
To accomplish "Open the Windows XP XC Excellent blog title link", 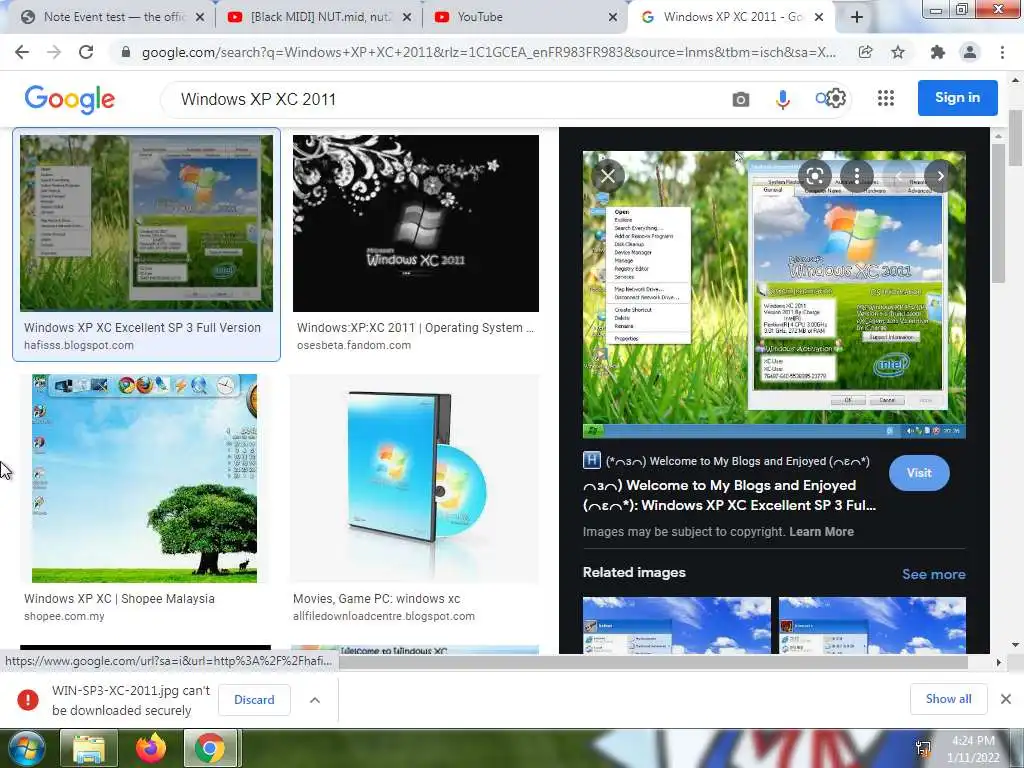I will click(729, 495).
